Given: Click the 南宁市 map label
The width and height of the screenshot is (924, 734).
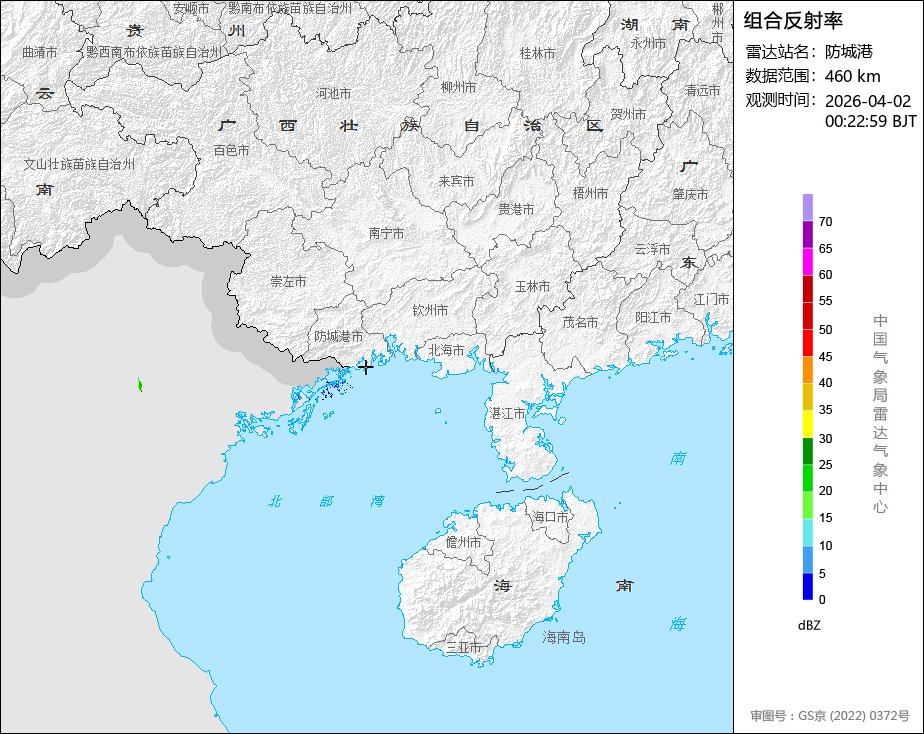Looking at the screenshot, I should tap(387, 234).
